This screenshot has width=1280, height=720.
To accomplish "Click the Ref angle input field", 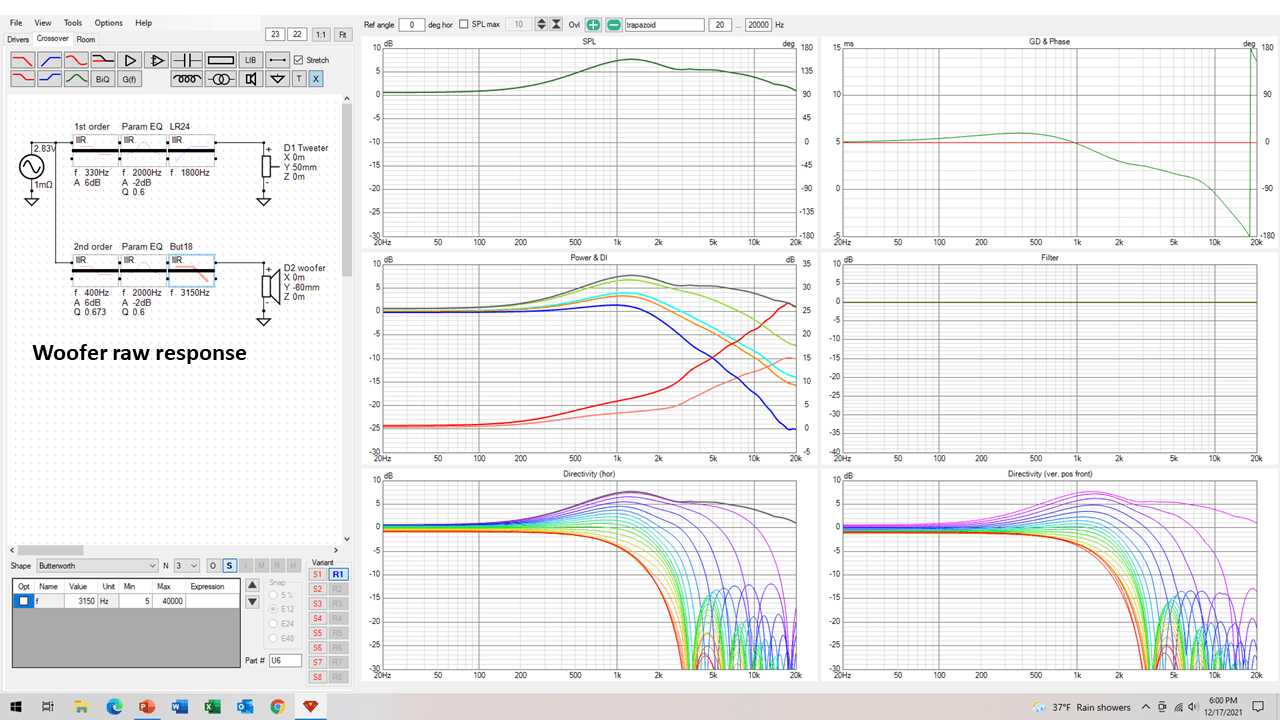I will click(x=411, y=24).
